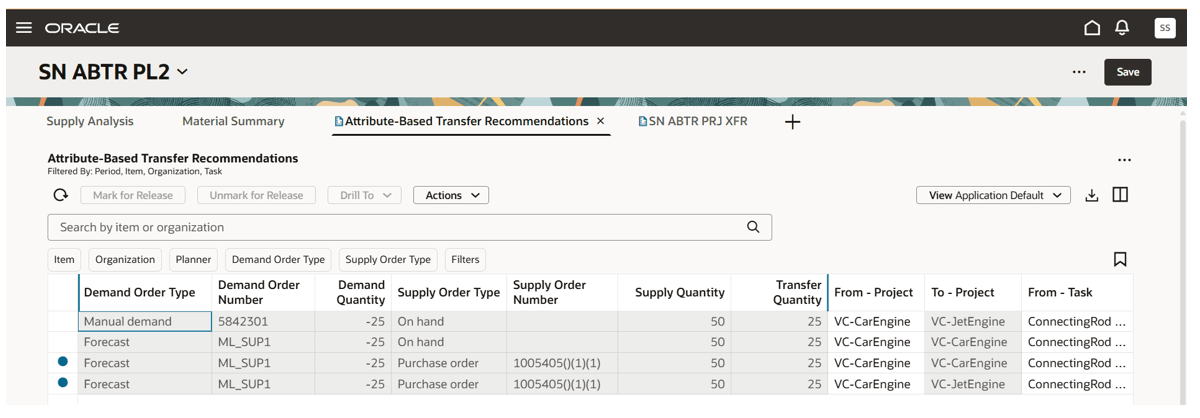1200x418 pixels.
Task: Toggle the Demand Order Type filter chip
Action: pyautogui.click(x=278, y=259)
